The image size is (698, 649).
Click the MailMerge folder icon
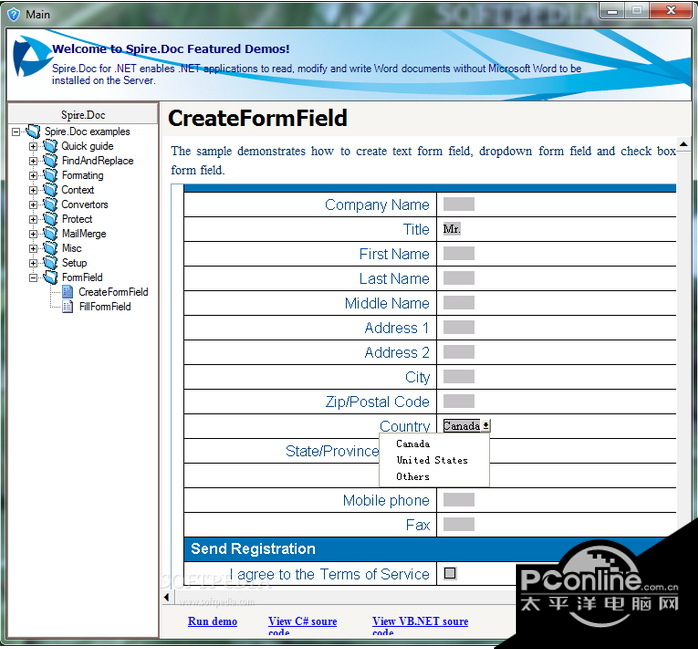tap(50, 234)
